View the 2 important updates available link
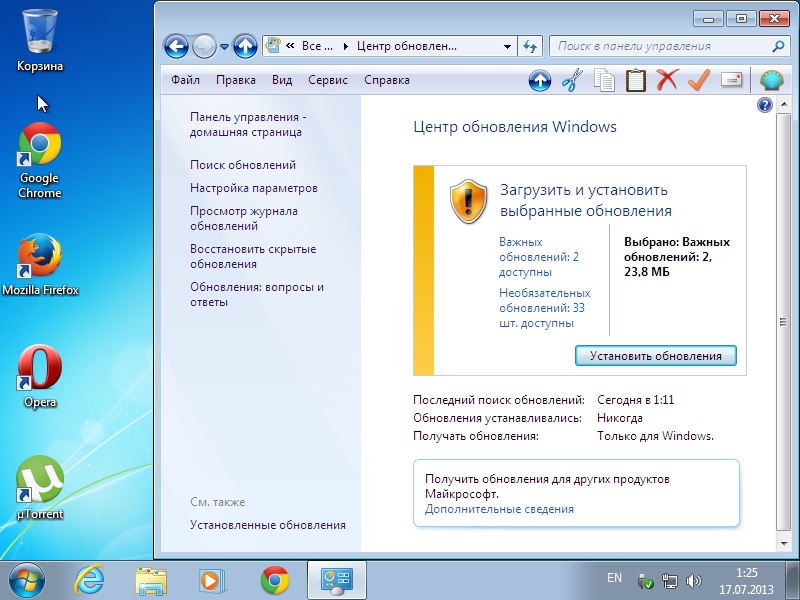Image resolution: width=800 pixels, height=600 pixels. [x=539, y=257]
